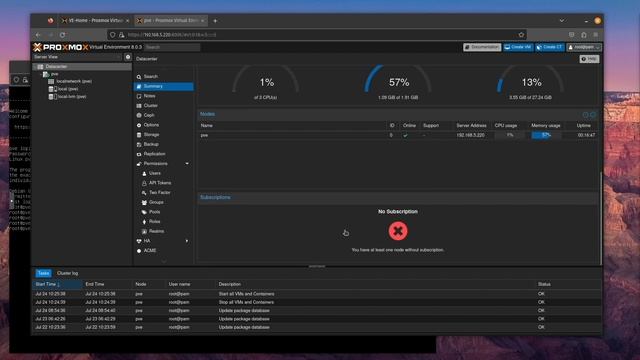The image size is (640, 360).
Task: Switch to the Tasks tab
Action: pyautogui.click(x=43, y=273)
